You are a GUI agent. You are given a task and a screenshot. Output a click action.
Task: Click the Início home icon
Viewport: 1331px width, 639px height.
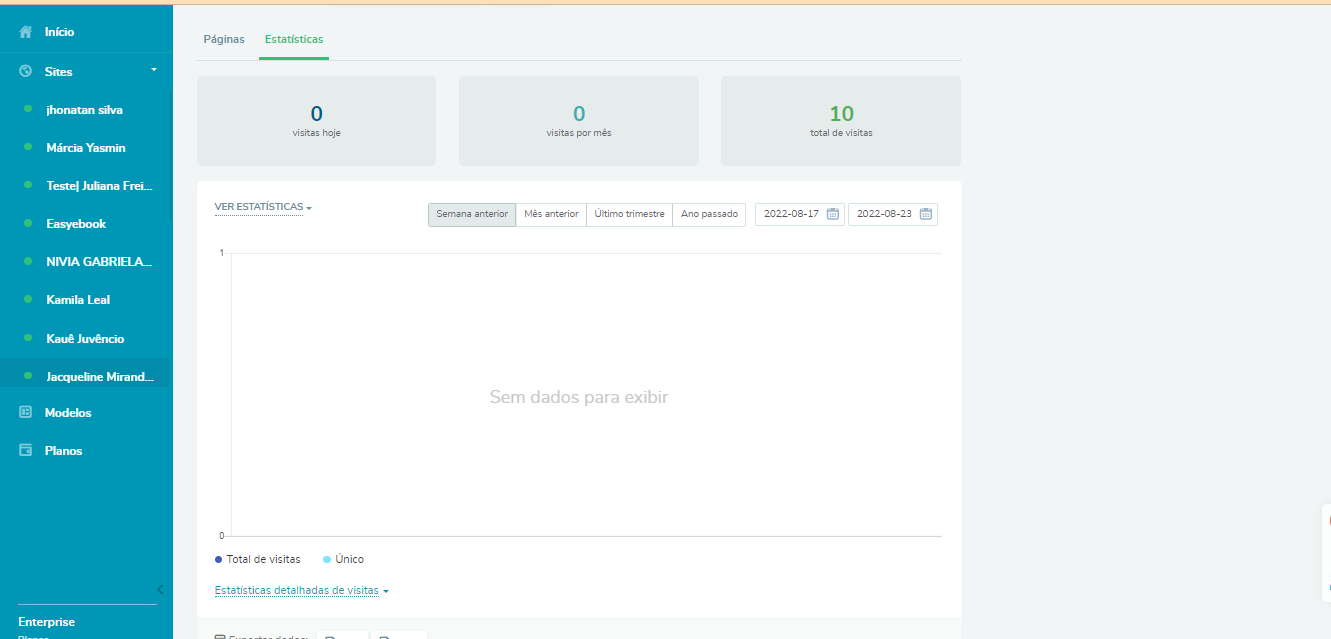[x=26, y=32]
